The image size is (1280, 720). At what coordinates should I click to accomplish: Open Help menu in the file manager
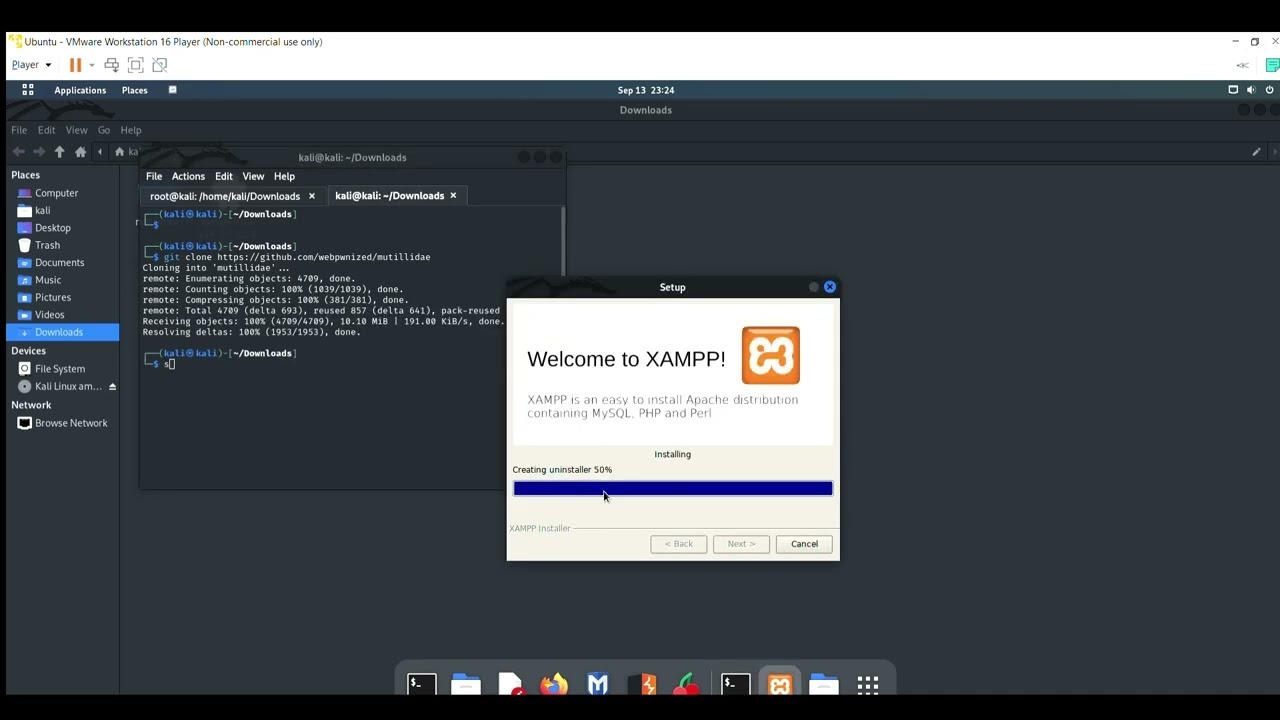pos(131,130)
